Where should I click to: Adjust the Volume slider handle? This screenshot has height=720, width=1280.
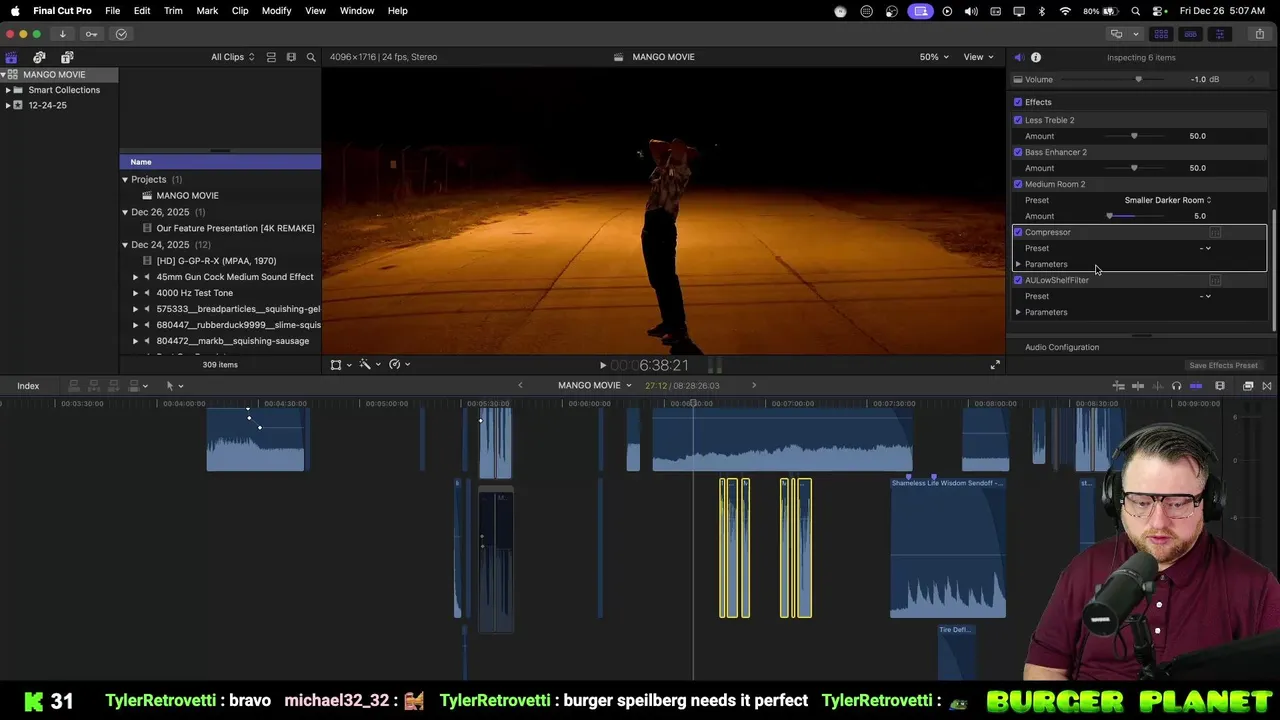[x=1138, y=80]
